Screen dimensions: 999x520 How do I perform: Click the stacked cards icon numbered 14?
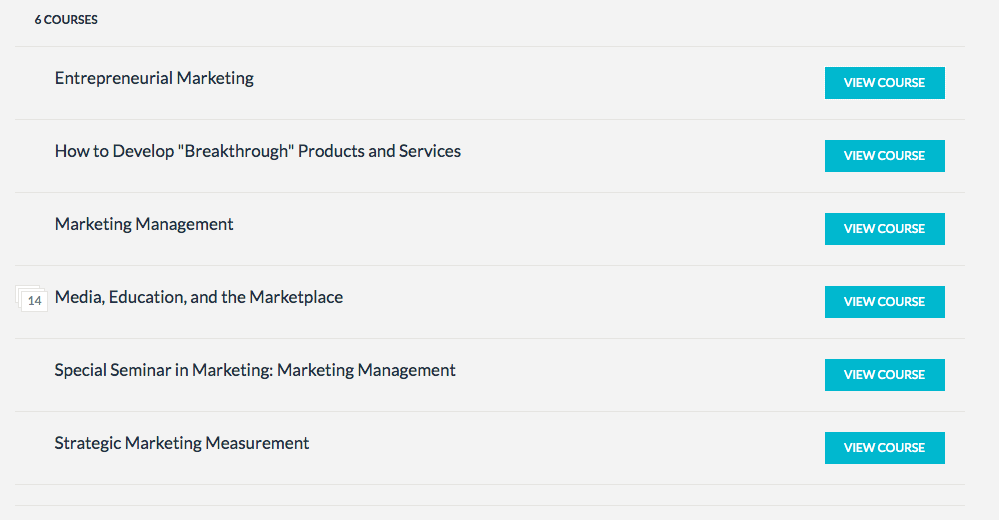click(32, 298)
